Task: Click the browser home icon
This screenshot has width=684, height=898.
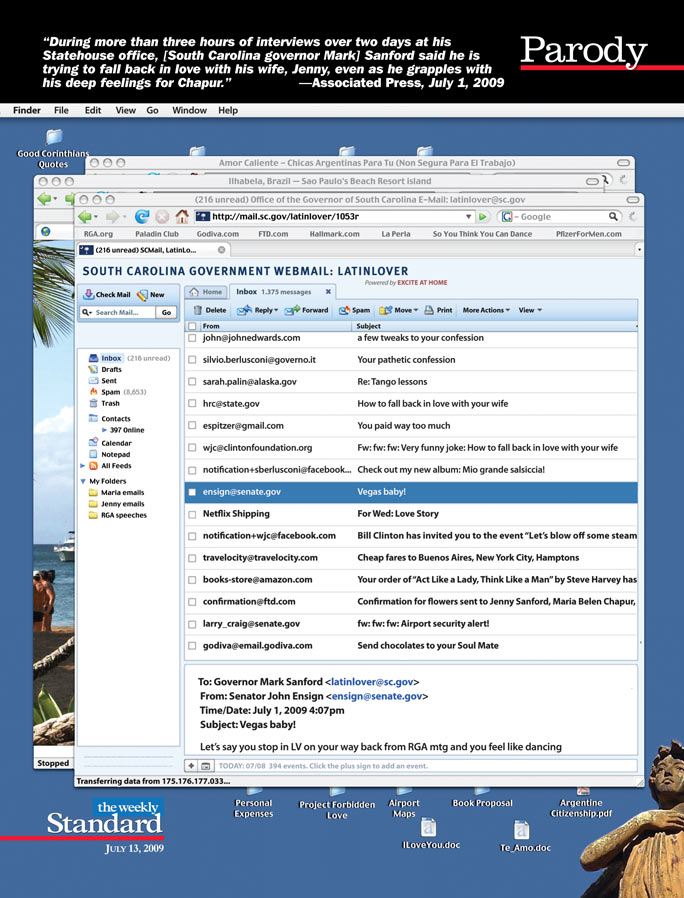Action: 181,216
